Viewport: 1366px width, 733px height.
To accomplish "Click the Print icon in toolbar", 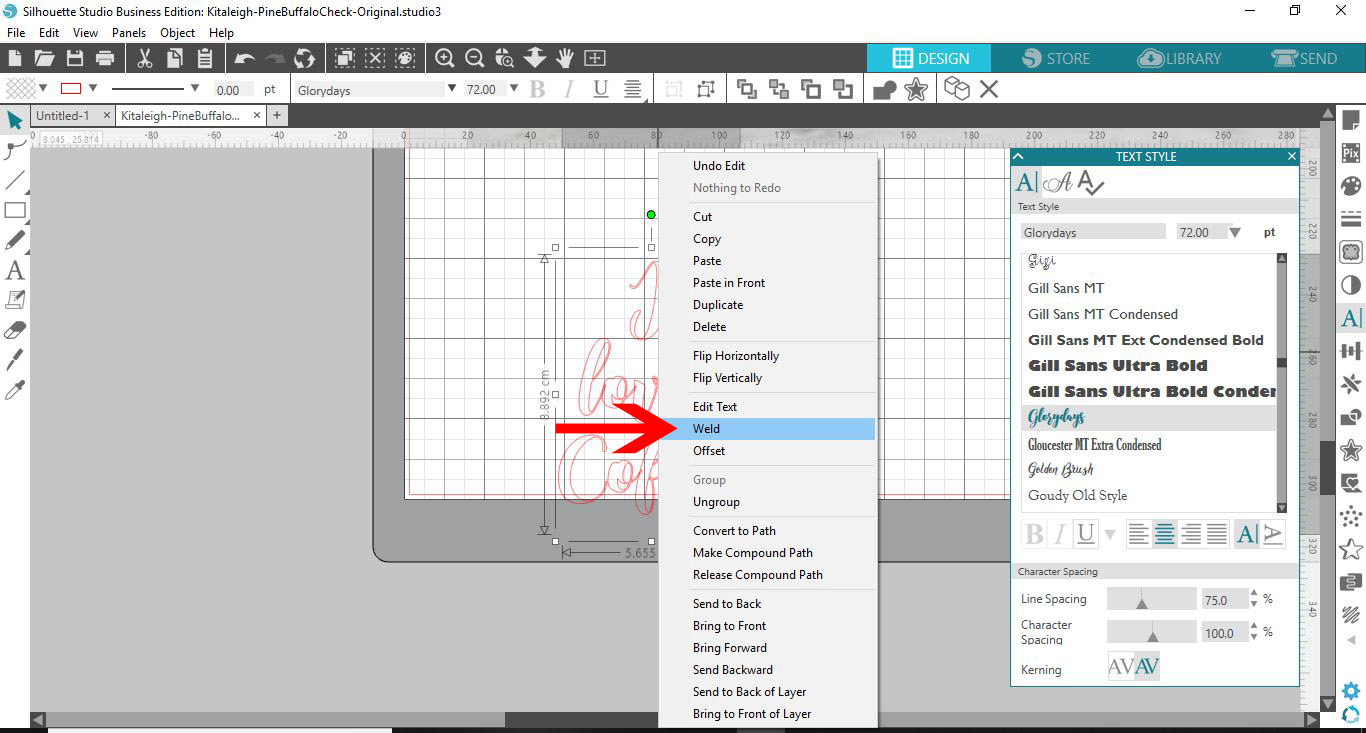I will click(104, 58).
